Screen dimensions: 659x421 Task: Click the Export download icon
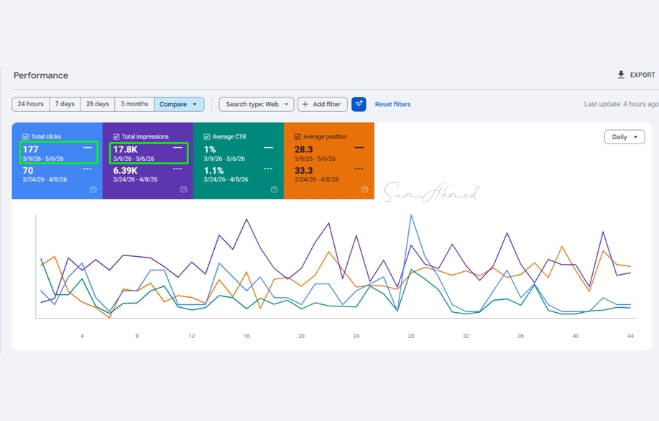pos(621,75)
